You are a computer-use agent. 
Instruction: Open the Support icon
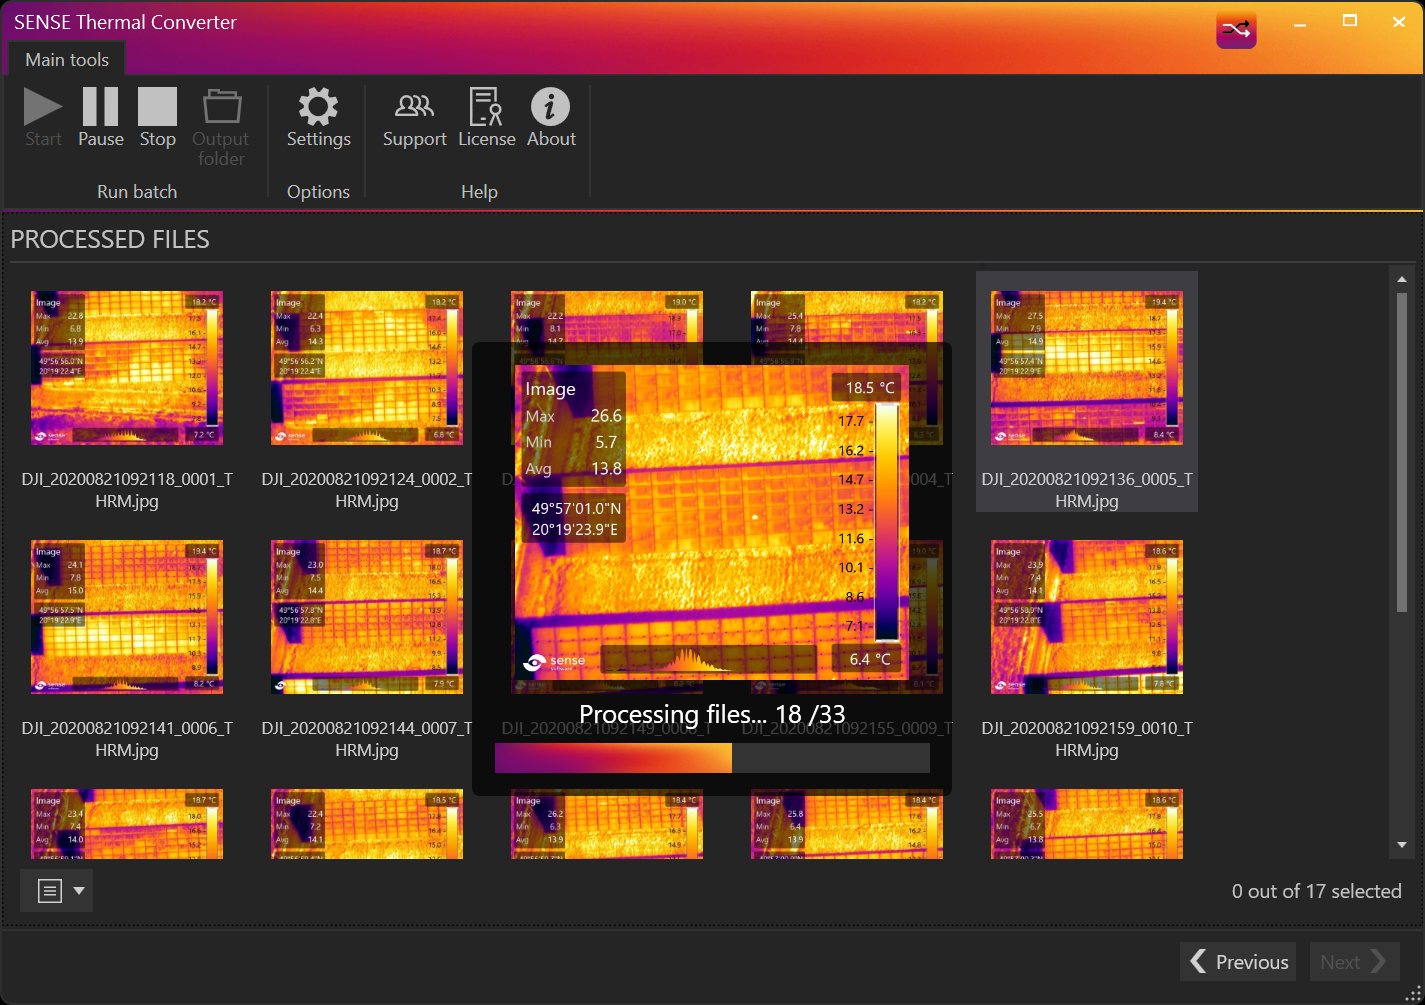pyautogui.click(x=414, y=108)
